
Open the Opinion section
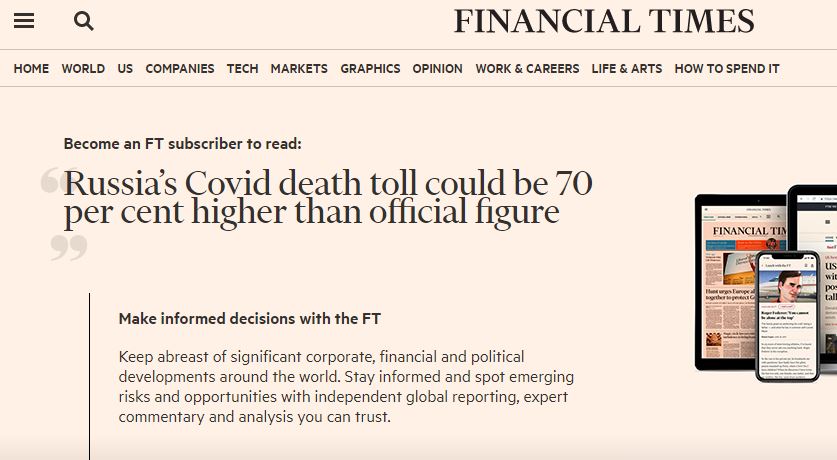437,69
